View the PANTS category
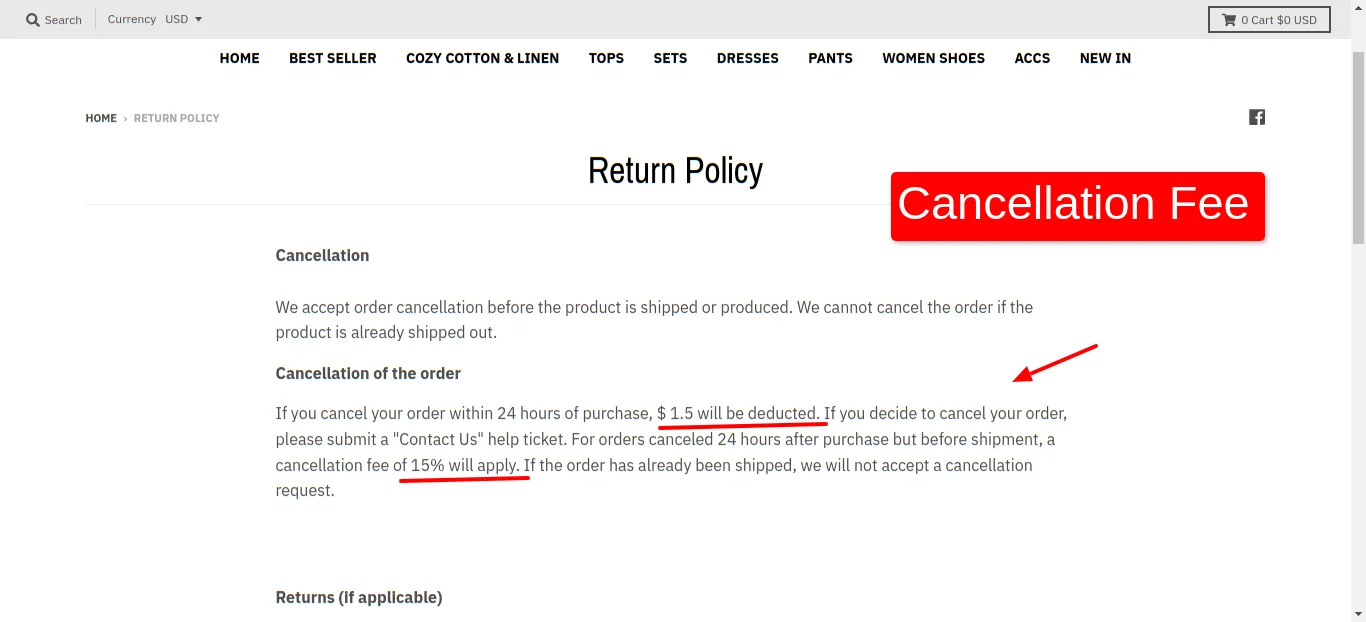The height and width of the screenshot is (622, 1366). pos(830,58)
